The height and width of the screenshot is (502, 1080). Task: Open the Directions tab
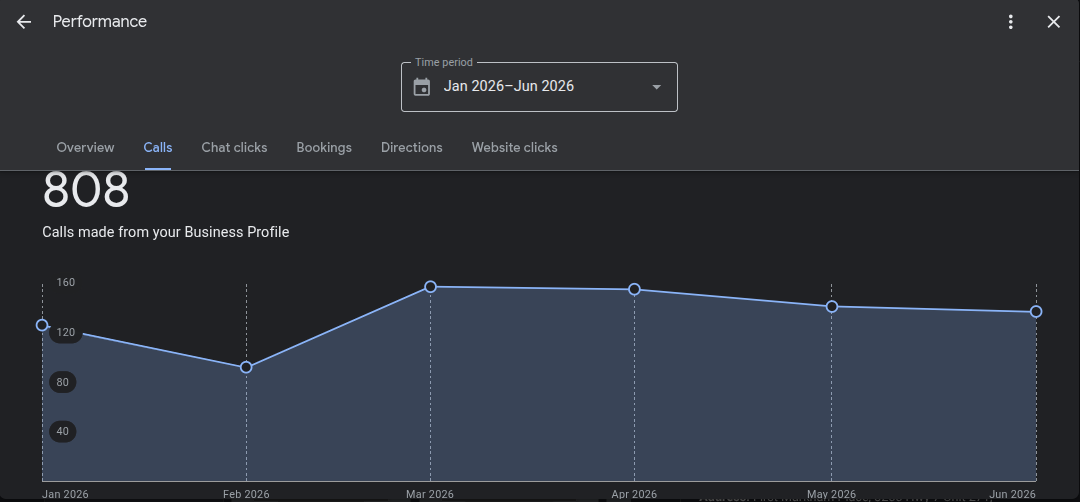point(412,147)
